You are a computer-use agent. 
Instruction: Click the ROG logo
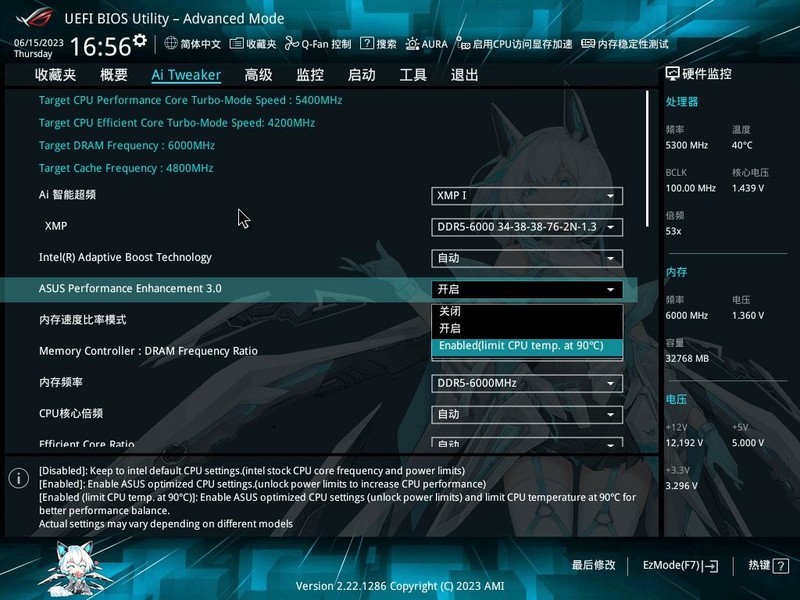click(x=34, y=17)
